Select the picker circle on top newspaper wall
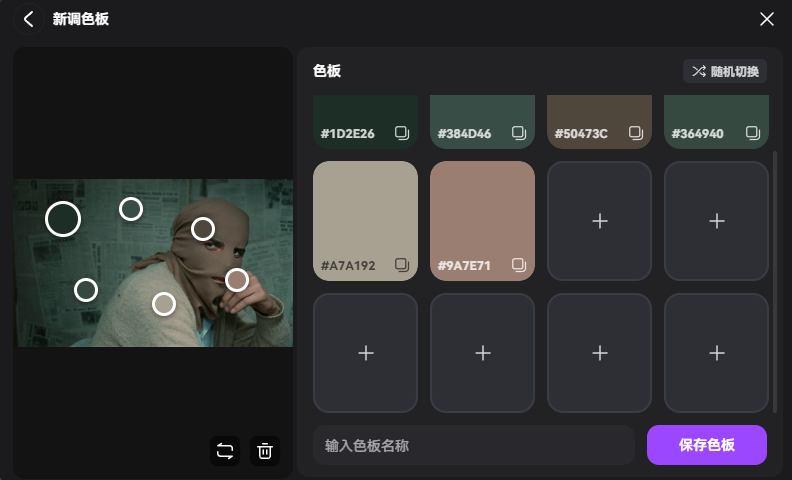 (x=131, y=209)
